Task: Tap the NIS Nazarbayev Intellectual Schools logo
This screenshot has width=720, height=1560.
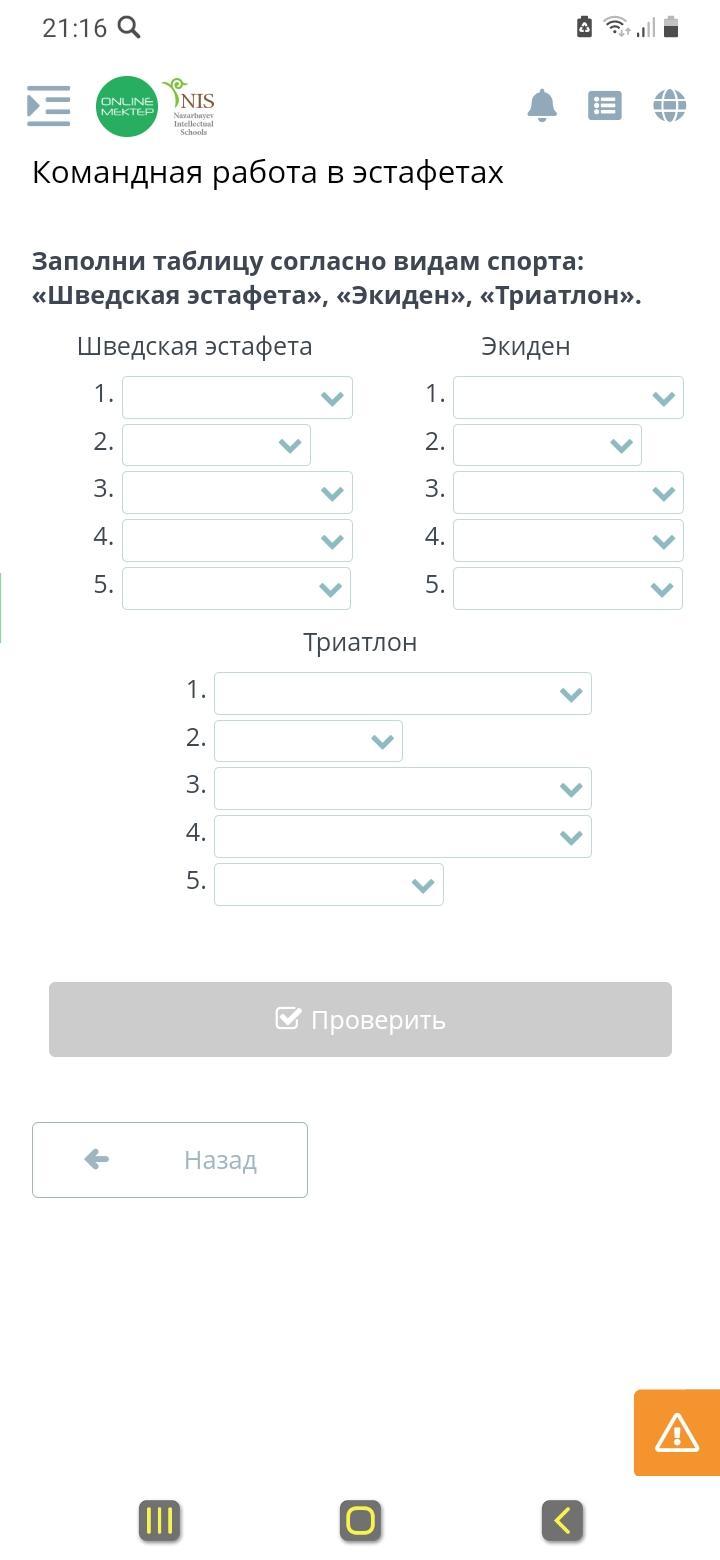Action: pos(191,106)
